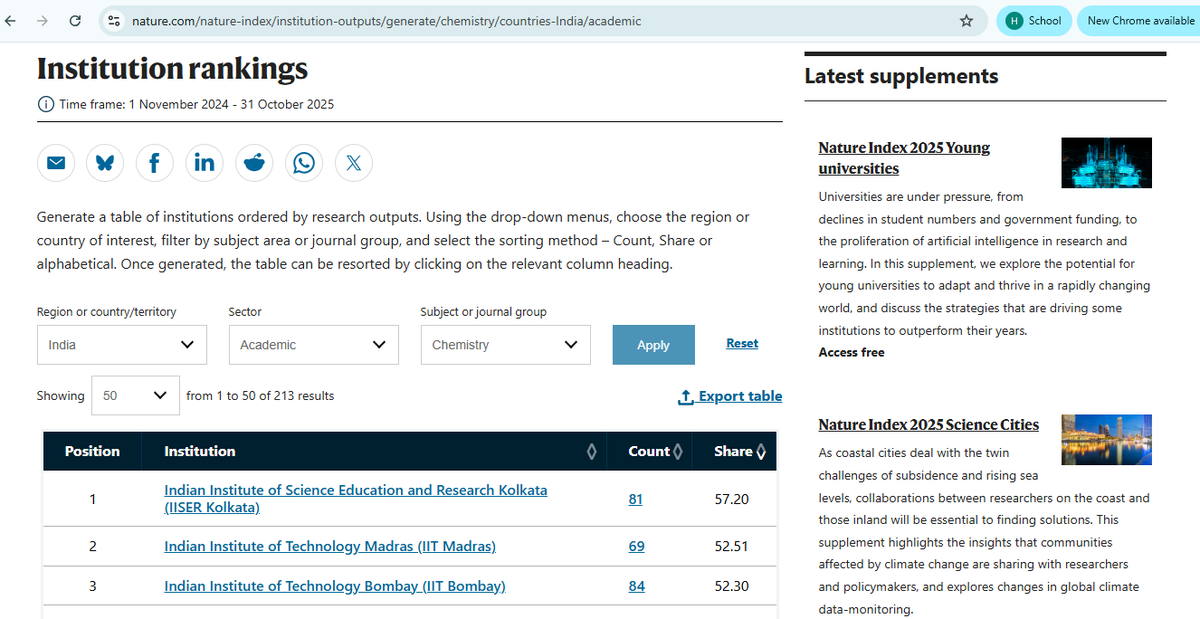Image resolution: width=1200 pixels, height=619 pixels.
Task: Open the Subject dropdown showing Chemistry
Action: point(506,344)
